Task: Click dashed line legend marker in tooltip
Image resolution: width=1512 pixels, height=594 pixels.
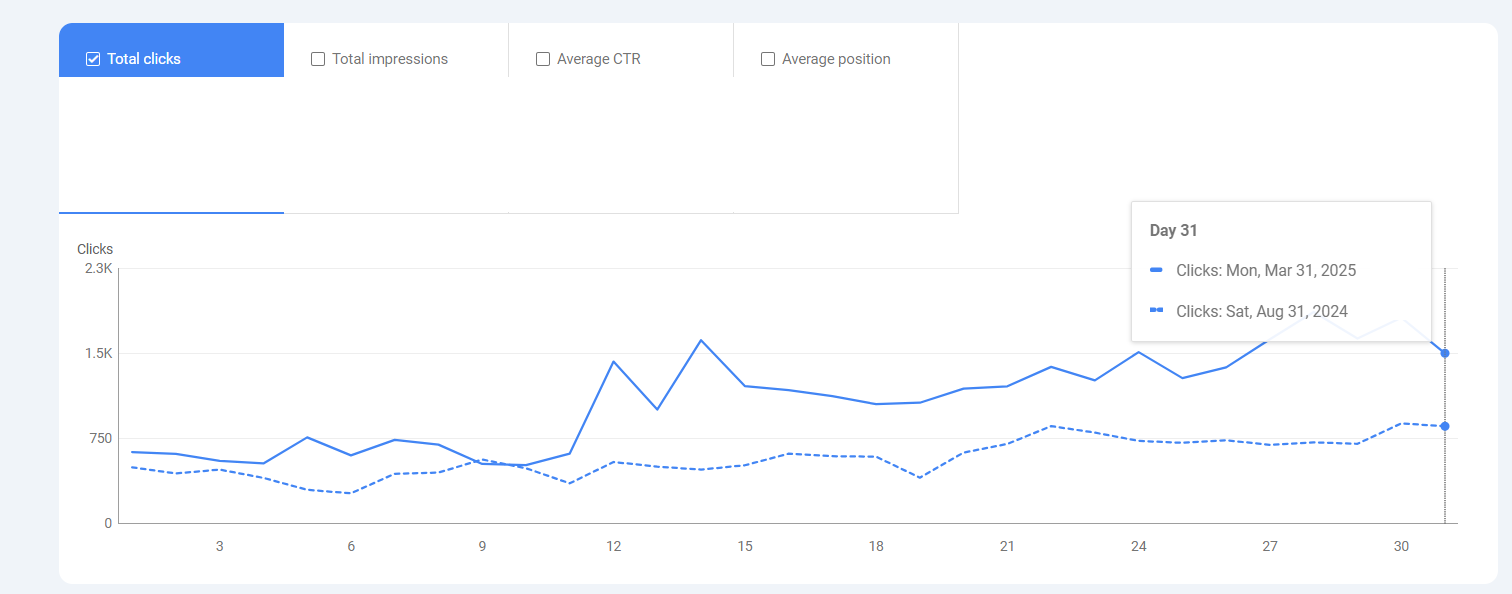Action: (1156, 311)
